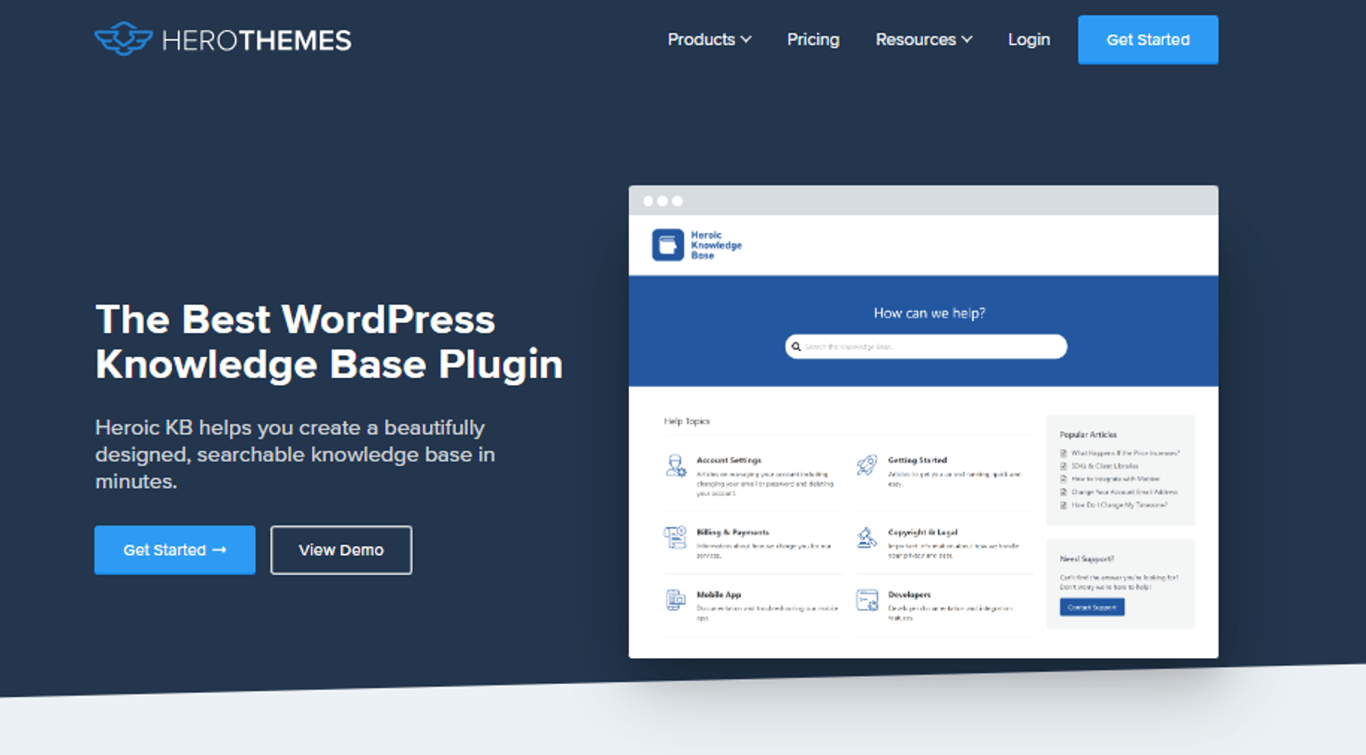Open the 'SDKs & Client Libraries' article
The height and width of the screenshot is (755, 1366).
tap(1105, 466)
